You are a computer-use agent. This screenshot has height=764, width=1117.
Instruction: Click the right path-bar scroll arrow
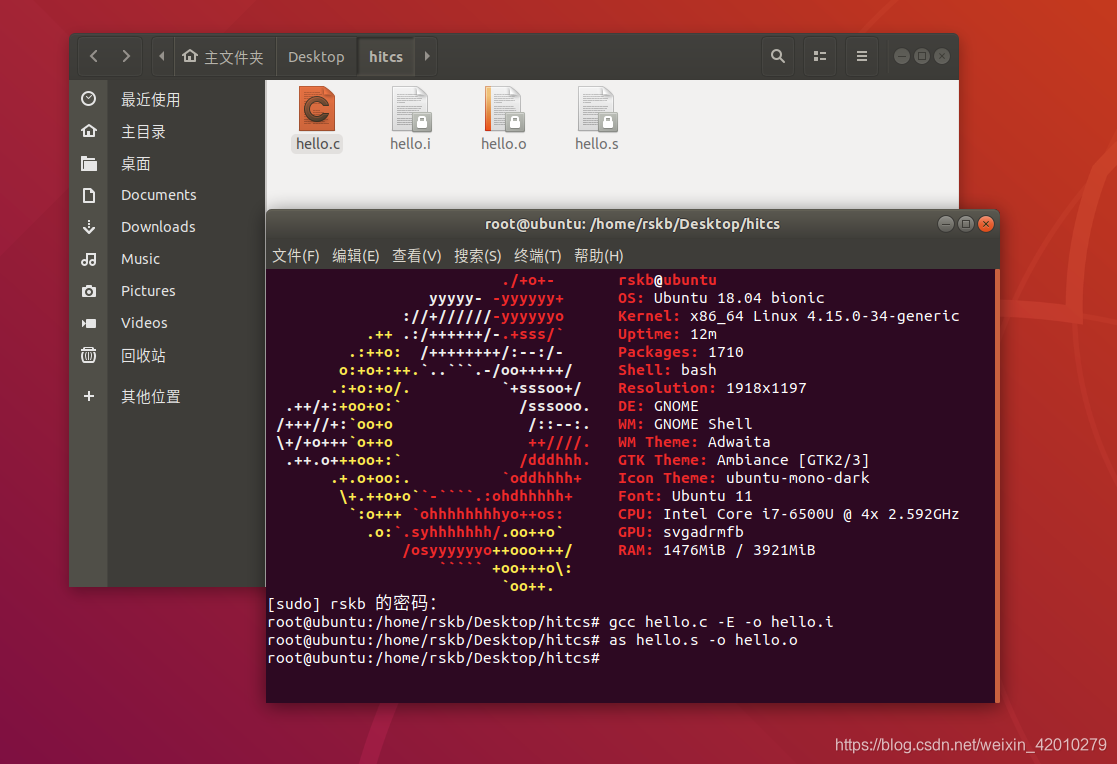click(427, 56)
